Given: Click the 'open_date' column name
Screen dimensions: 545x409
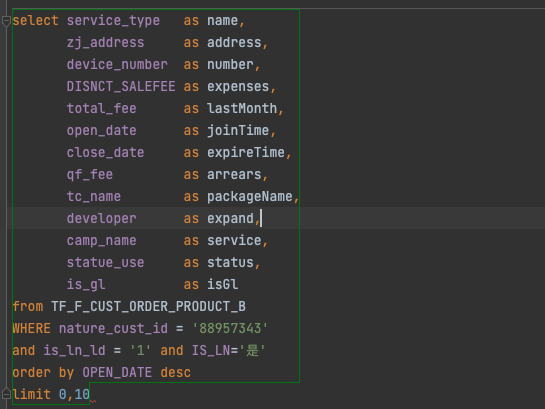Looking at the screenshot, I should tap(101, 131).
